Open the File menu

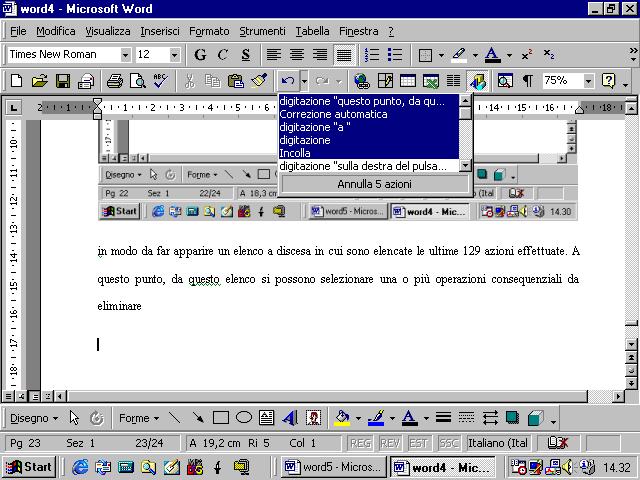pyautogui.click(x=18, y=31)
